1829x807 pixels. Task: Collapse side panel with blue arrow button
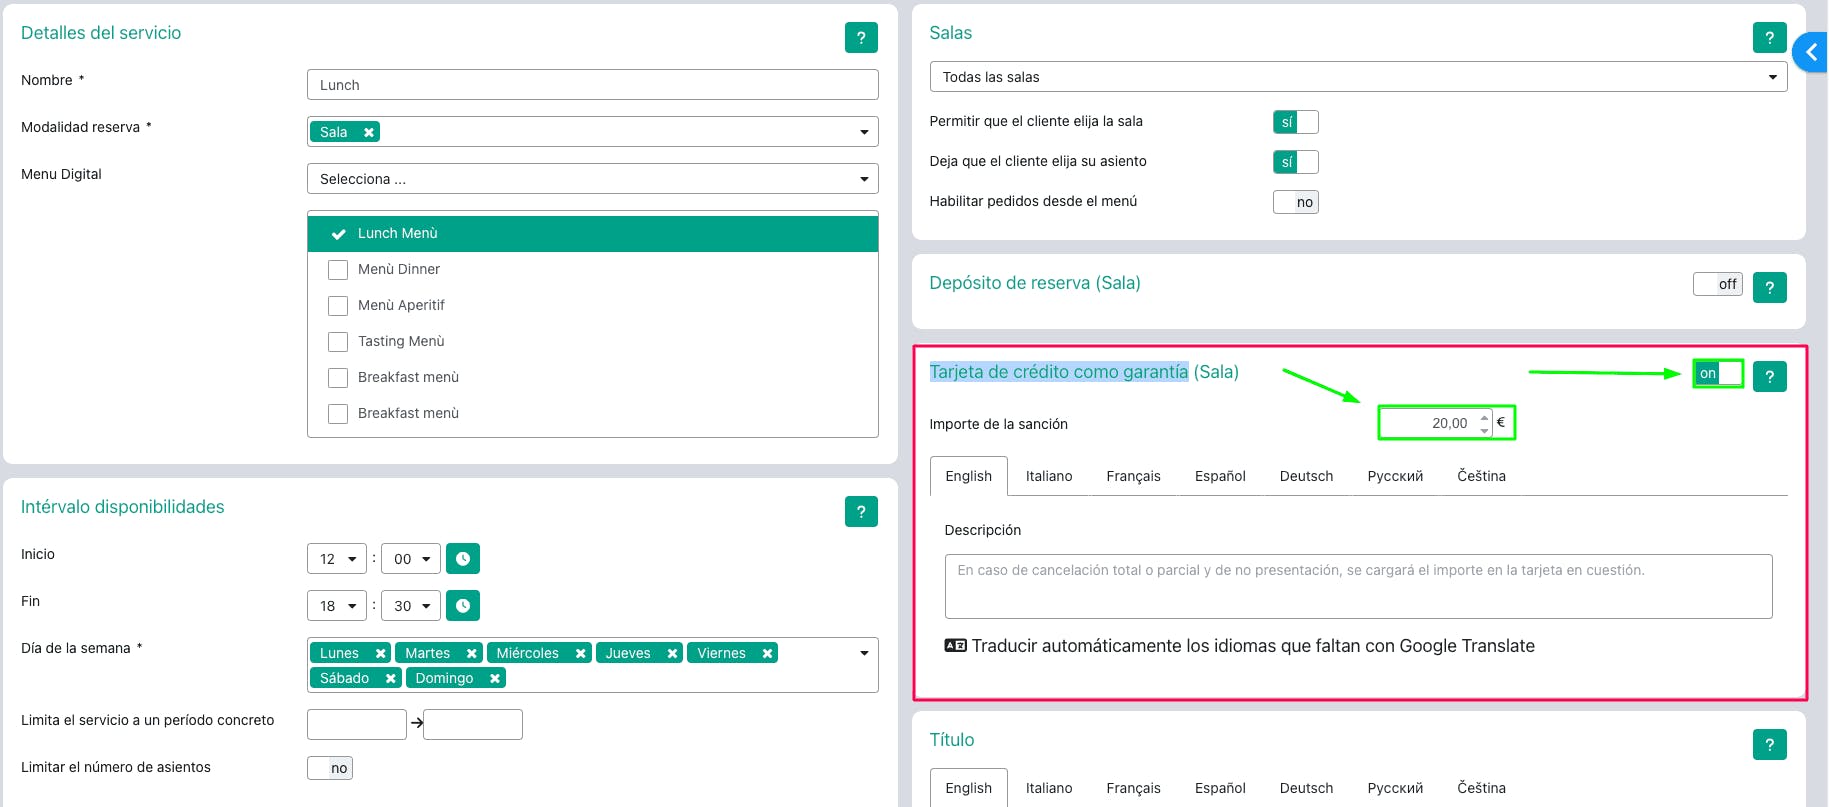click(1811, 52)
